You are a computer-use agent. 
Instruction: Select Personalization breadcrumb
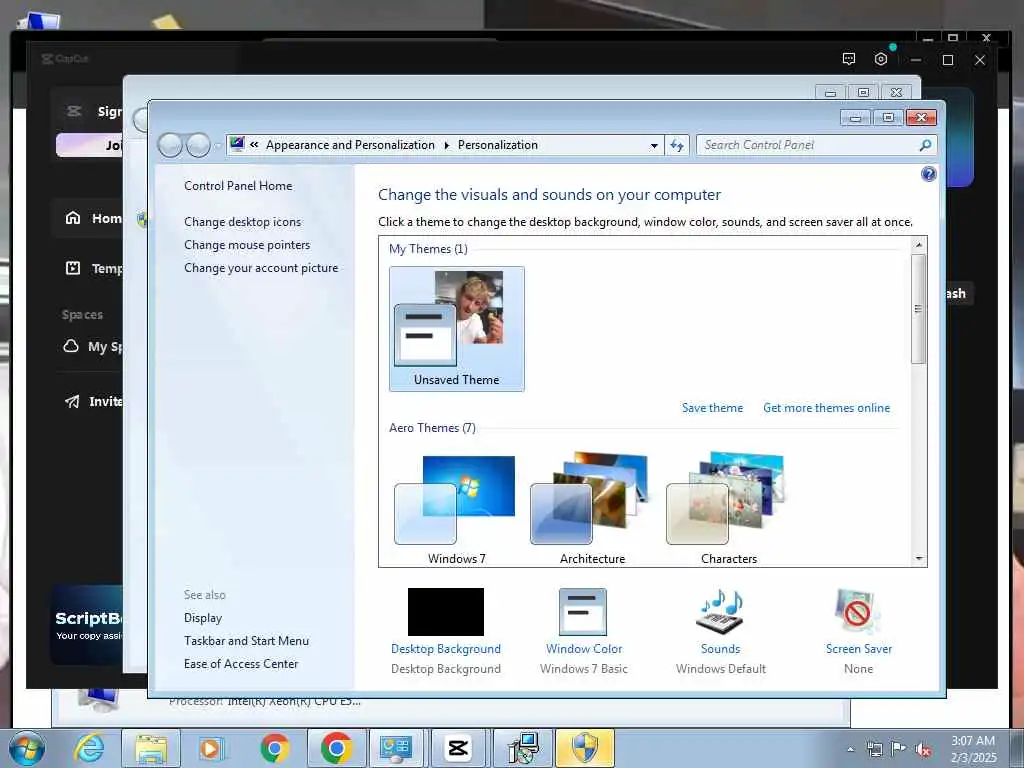coord(498,145)
